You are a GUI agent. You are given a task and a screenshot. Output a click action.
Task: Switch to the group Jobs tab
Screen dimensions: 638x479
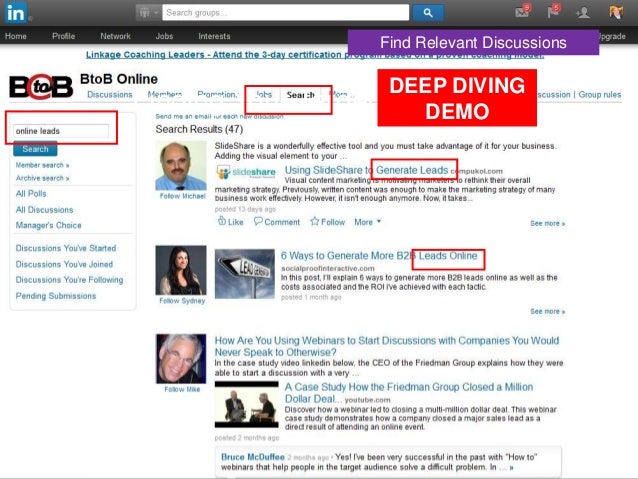pyautogui.click(x=264, y=94)
